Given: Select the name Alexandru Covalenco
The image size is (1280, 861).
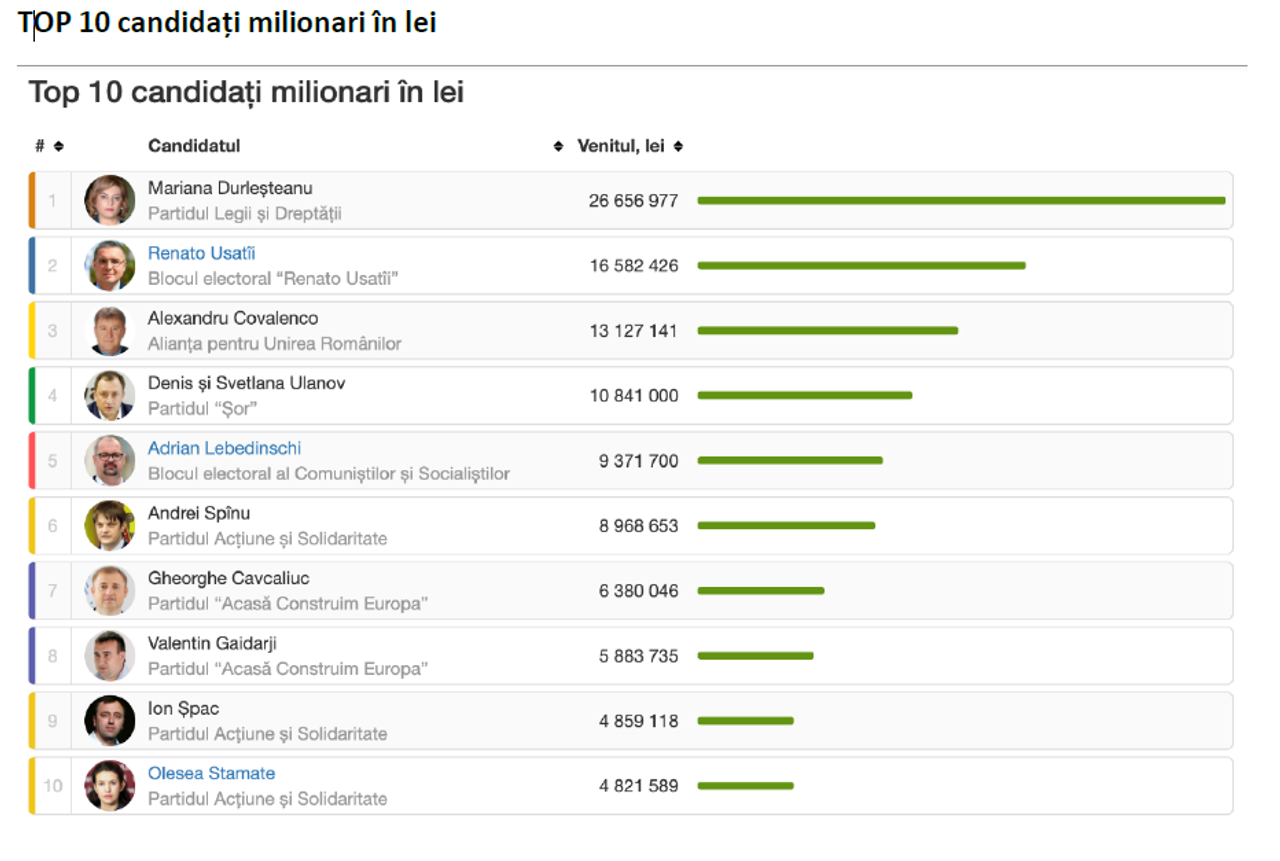Looking at the screenshot, I should coord(233,318).
